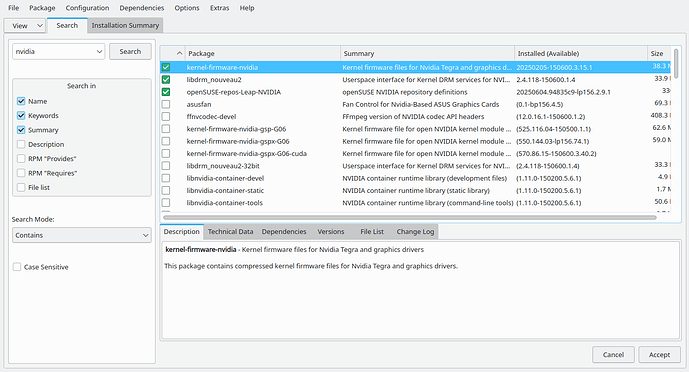This screenshot has height=372, width=689.
Task: Uncheck the Summary search option
Action: coord(21,130)
